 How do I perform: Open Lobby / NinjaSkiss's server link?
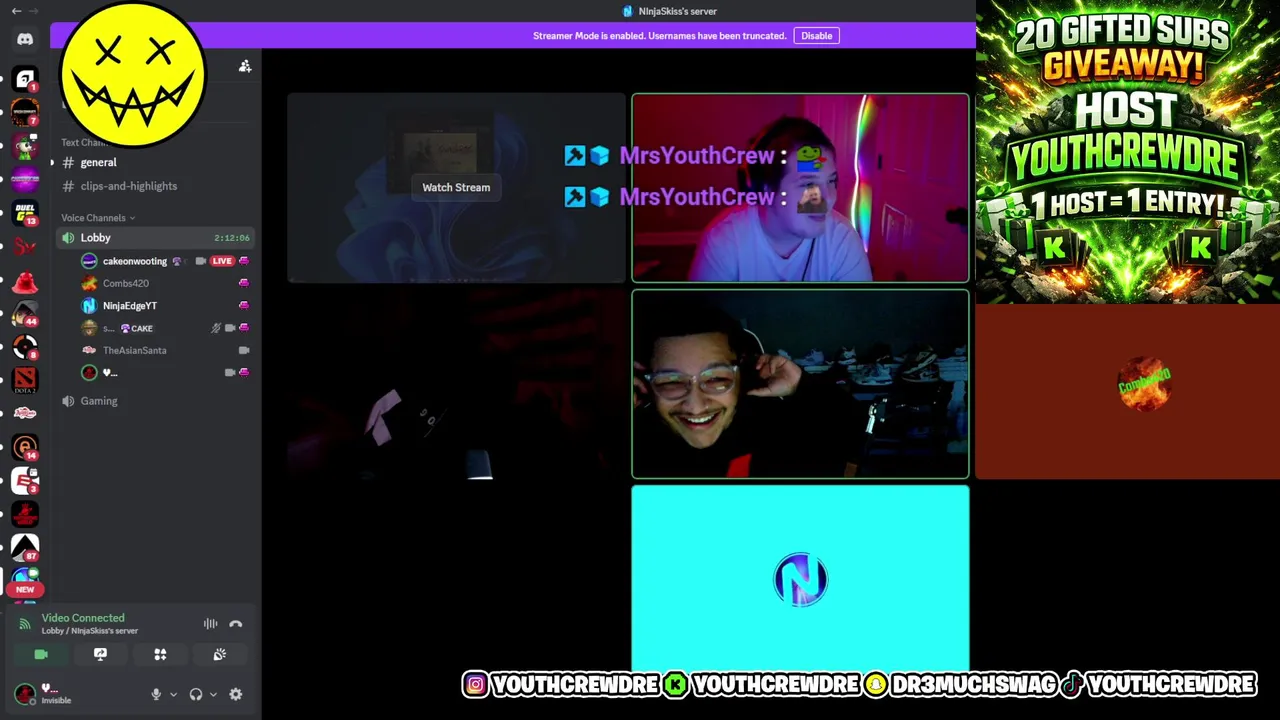click(90, 631)
